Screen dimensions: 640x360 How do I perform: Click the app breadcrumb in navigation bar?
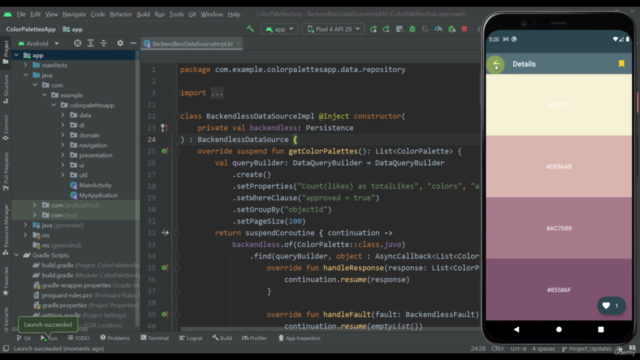point(73,29)
